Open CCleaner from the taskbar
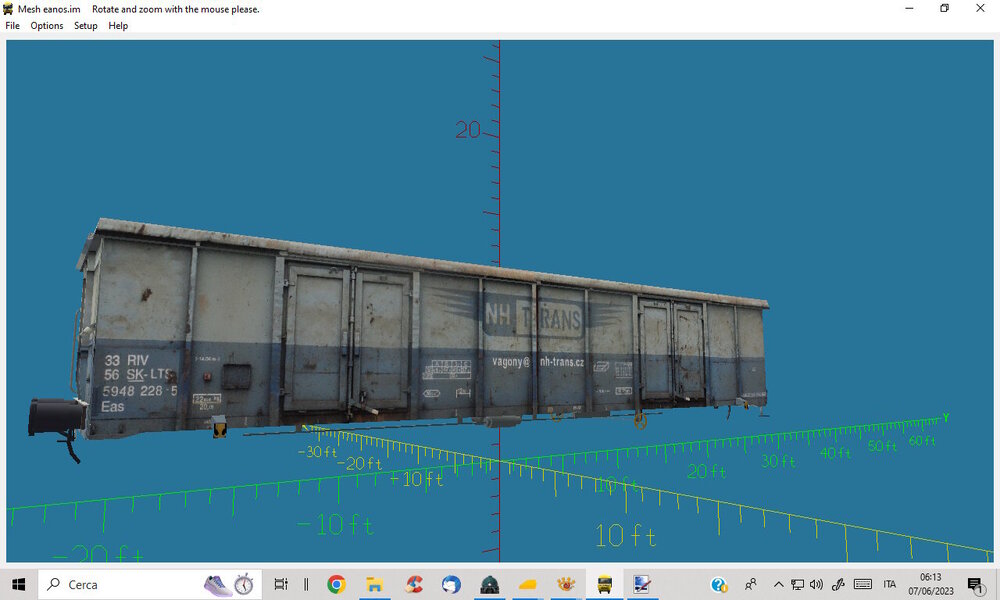The width and height of the screenshot is (1000, 600). tap(414, 584)
